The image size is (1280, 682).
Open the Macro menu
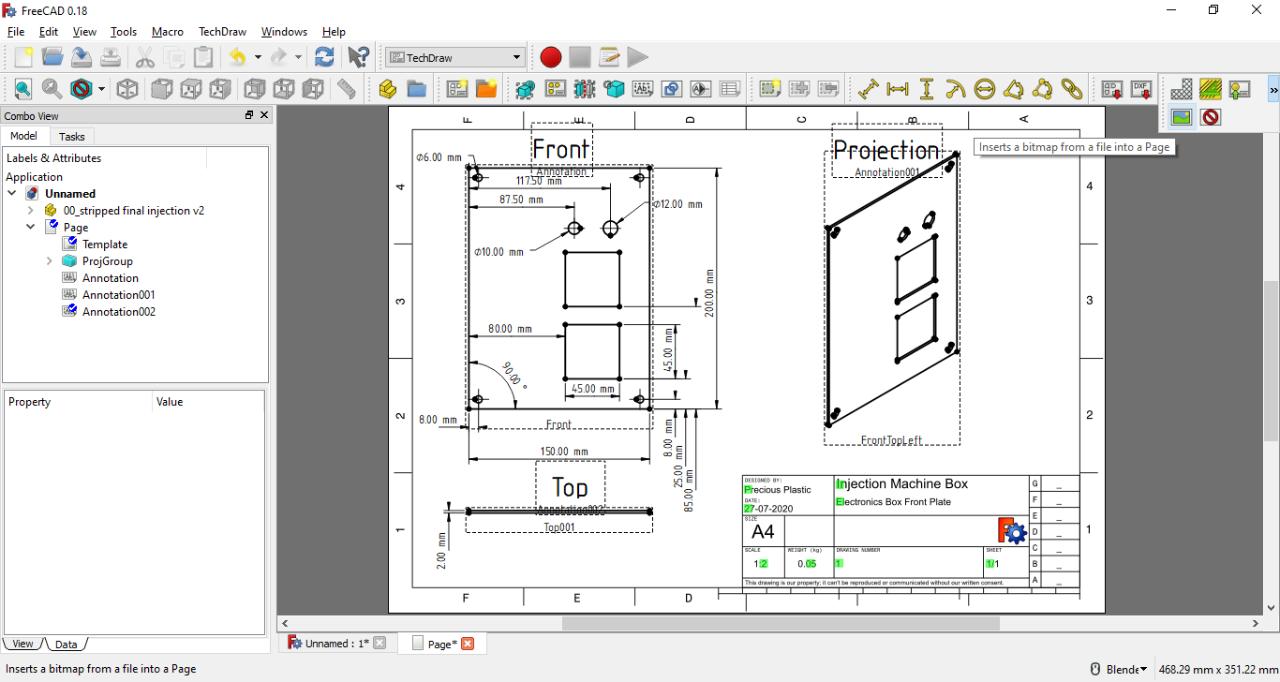(x=167, y=32)
